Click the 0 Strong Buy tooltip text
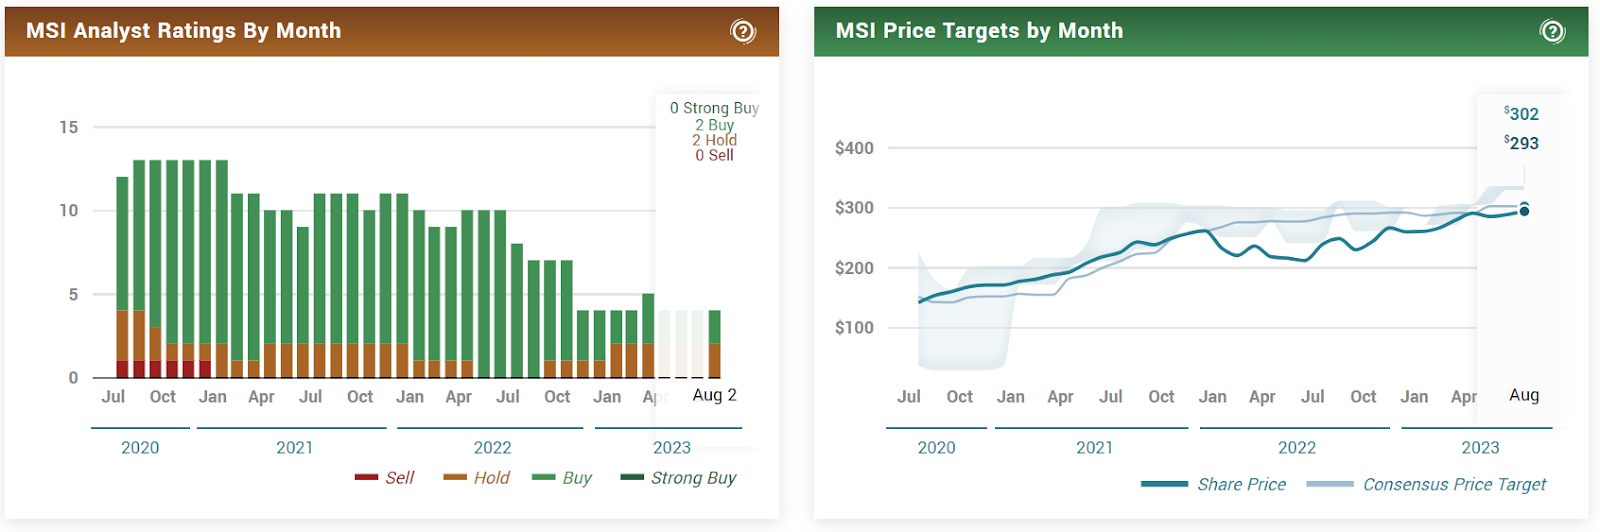This screenshot has height=532, width=1600. point(715,108)
